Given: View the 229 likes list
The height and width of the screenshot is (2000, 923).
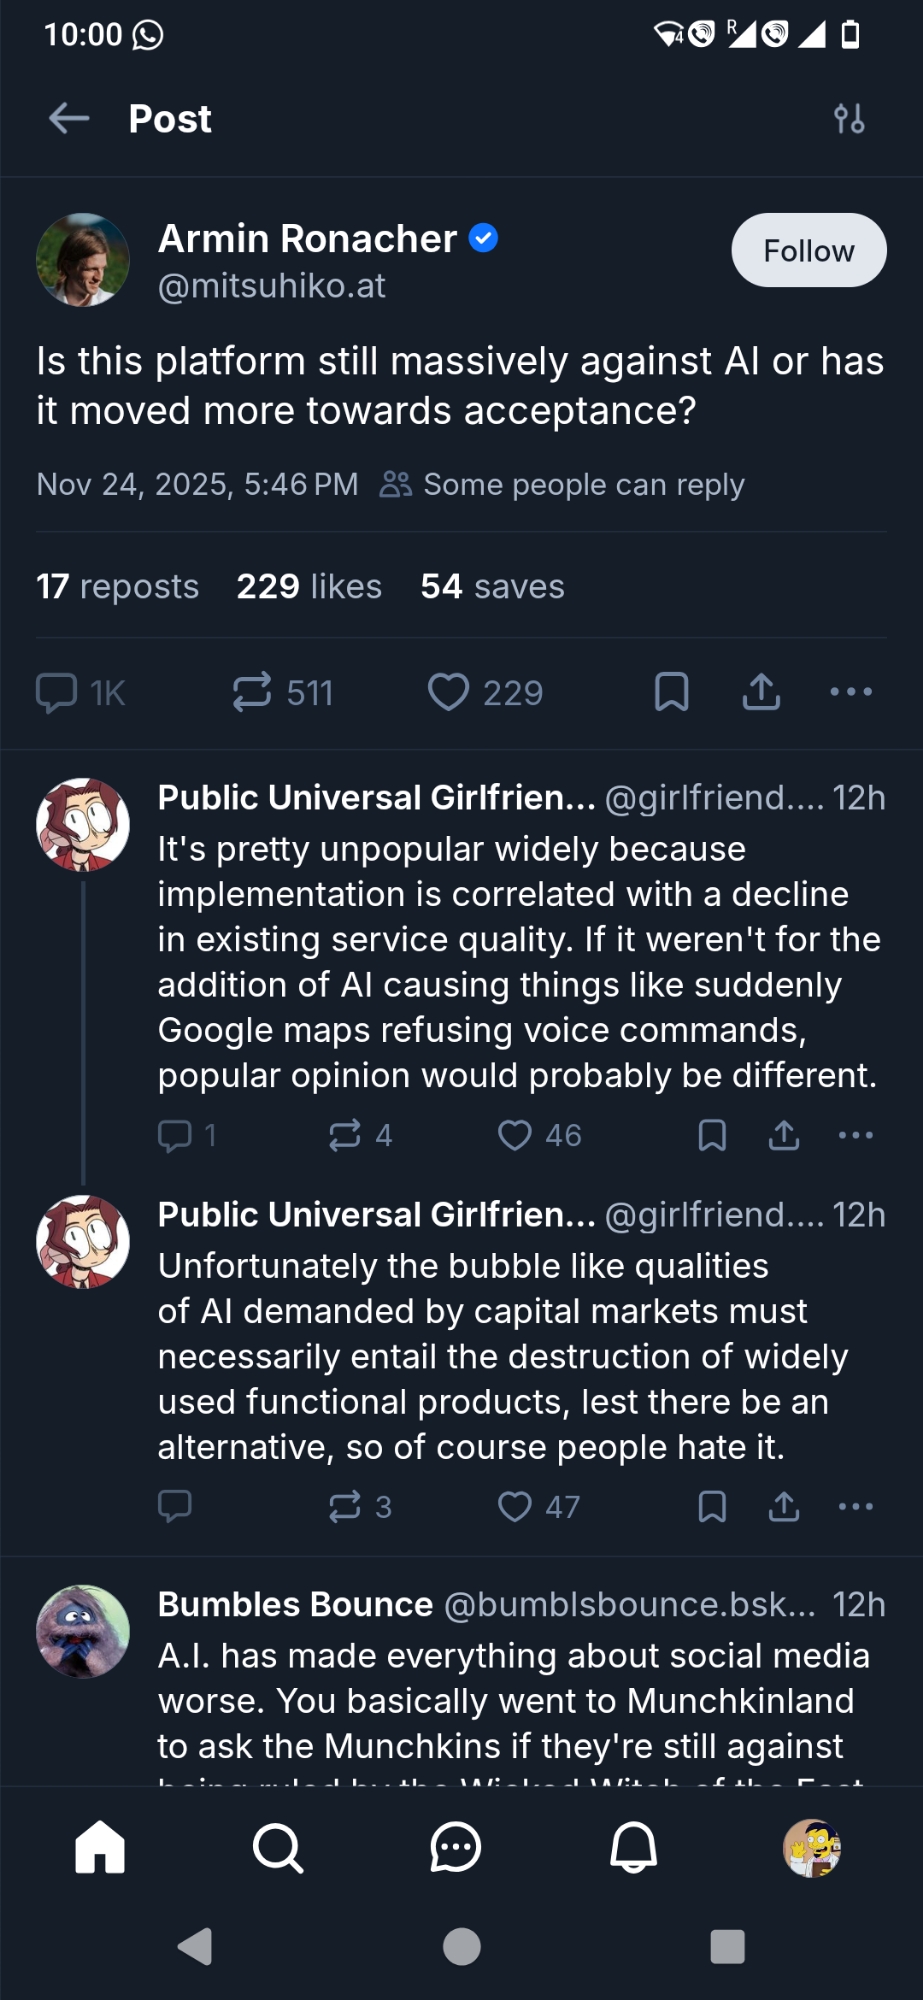Looking at the screenshot, I should pyautogui.click(x=309, y=586).
